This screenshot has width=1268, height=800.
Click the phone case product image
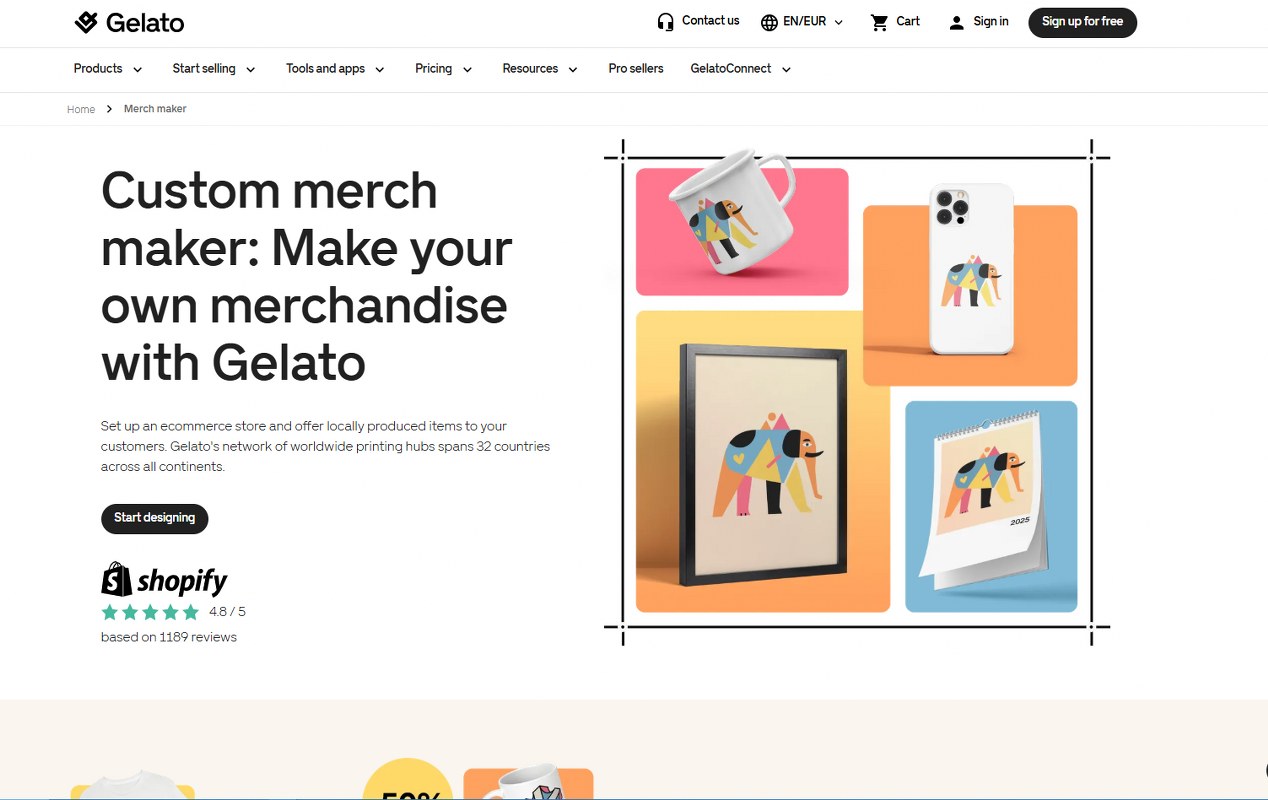(970, 285)
